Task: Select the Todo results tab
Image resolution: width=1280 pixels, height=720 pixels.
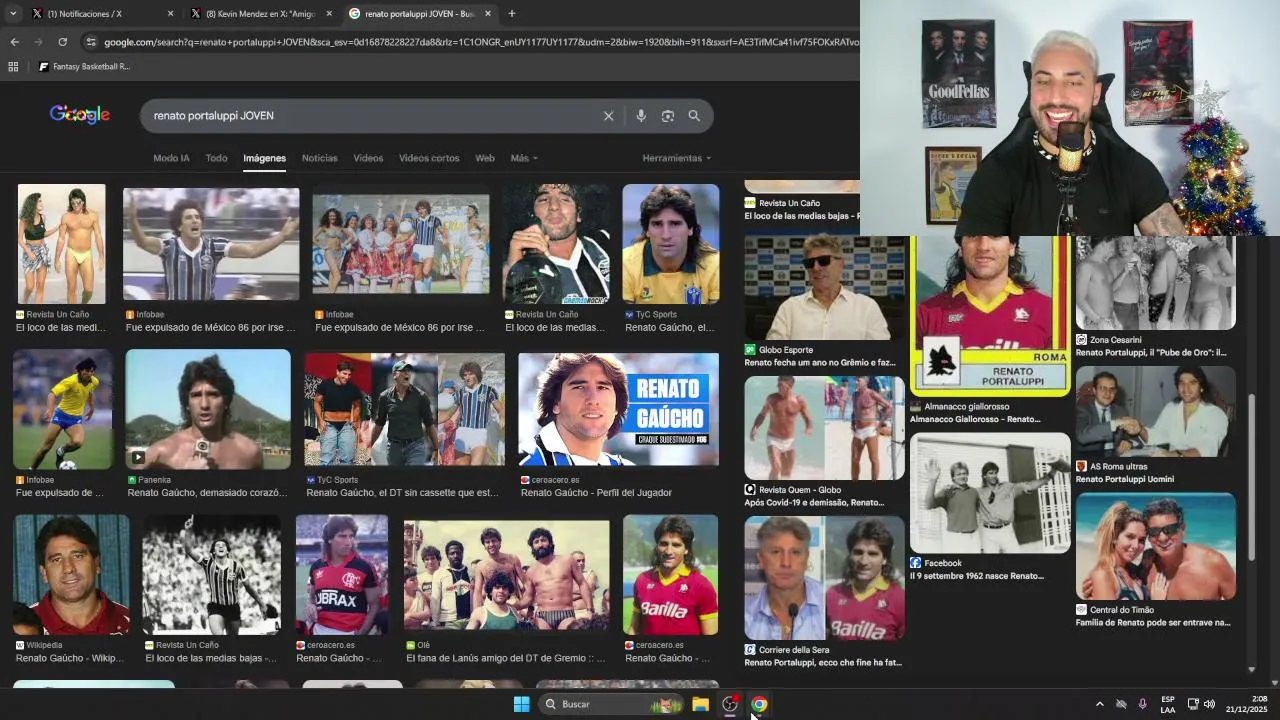Action: click(x=216, y=158)
